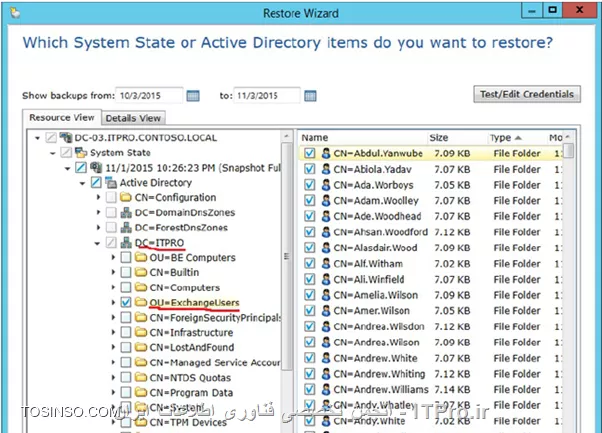Click the user icon for CN=Alf.Witham

tap(326, 264)
